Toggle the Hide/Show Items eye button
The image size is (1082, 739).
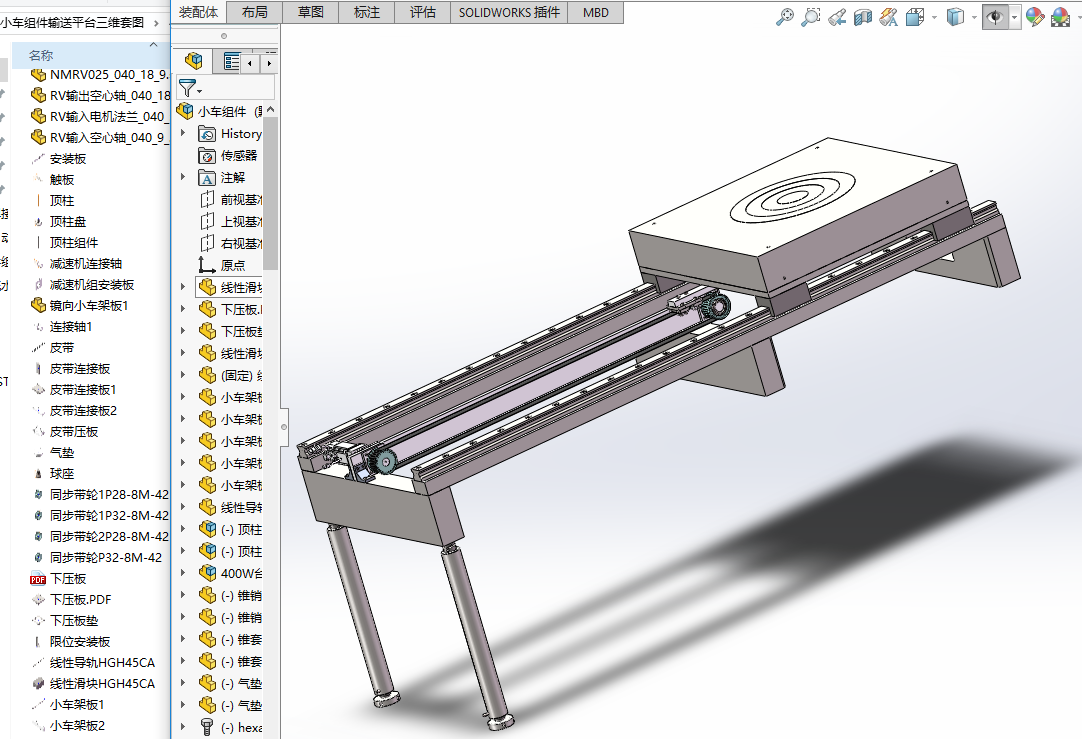995,17
